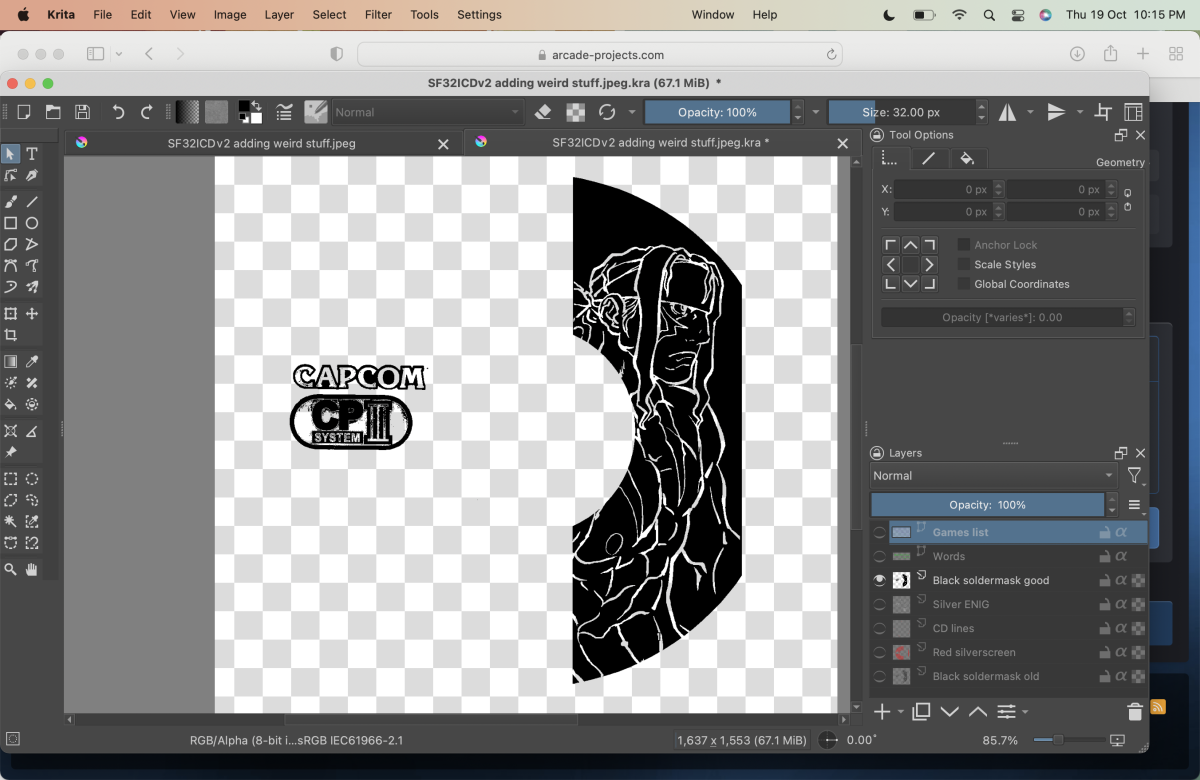Toggle preserve alpha in toolbar
The image size is (1200, 780).
(575, 112)
